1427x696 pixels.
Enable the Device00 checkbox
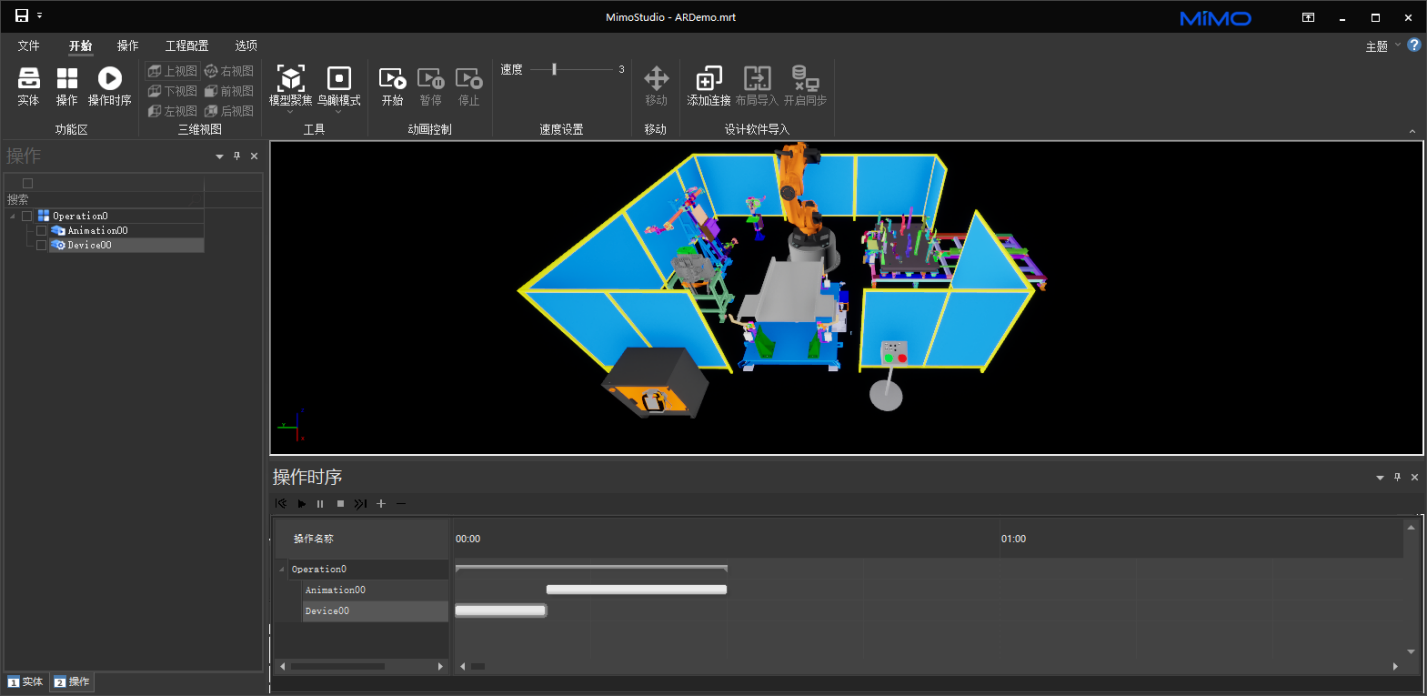coord(41,245)
